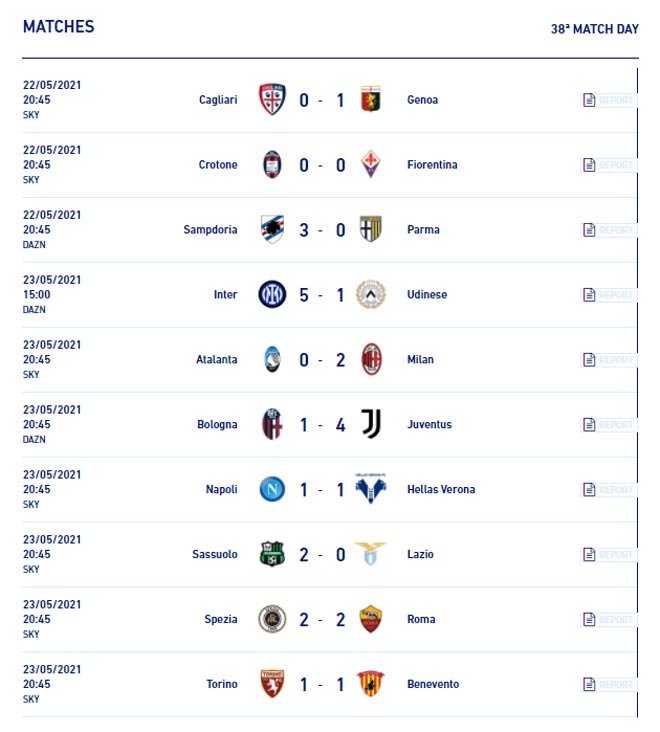660x732 pixels.
Task: Click the Benevento club badge
Action: [x=371, y=684]
